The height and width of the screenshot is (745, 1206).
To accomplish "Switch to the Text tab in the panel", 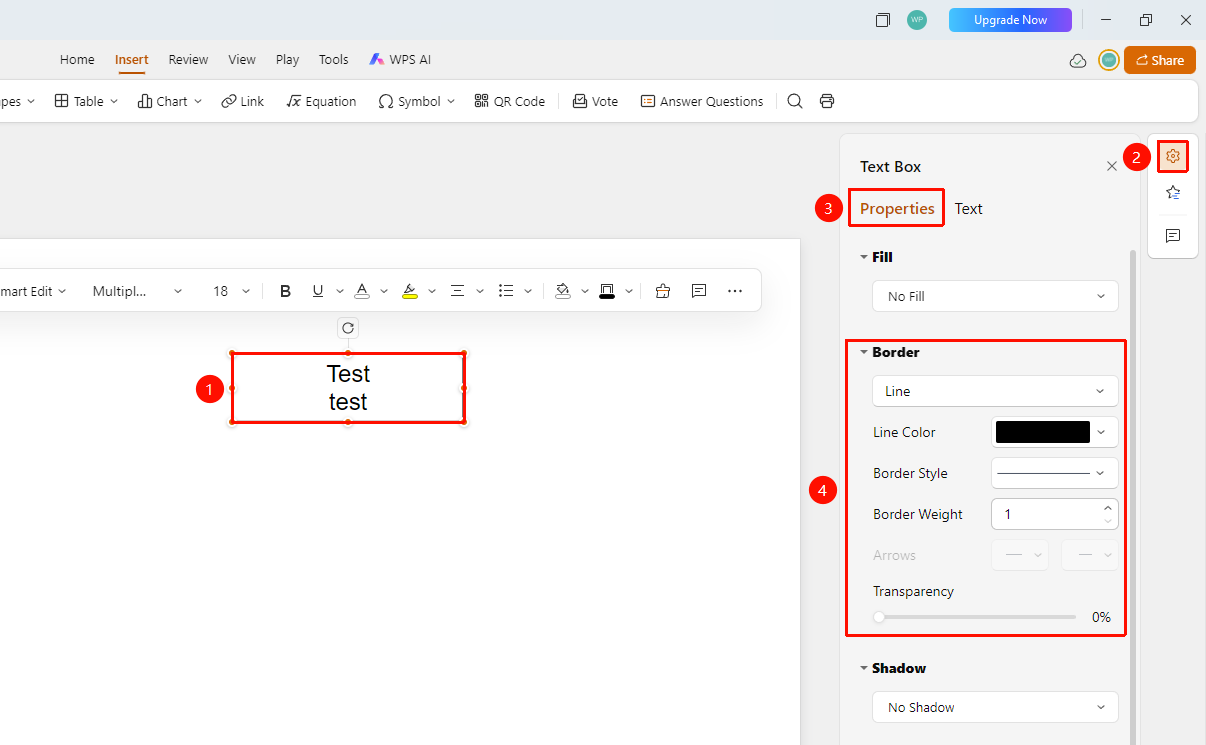I will [x=968, y=208].
